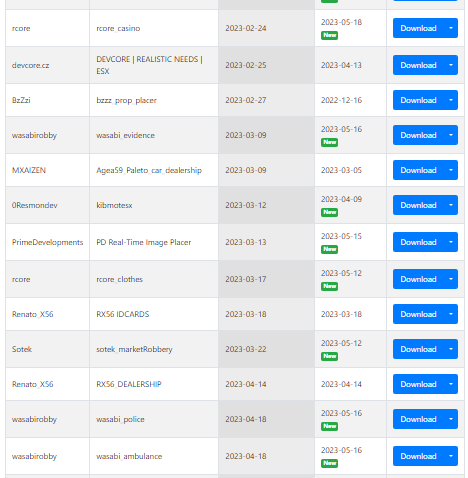
Task: Expand download options for wasabi_police
Action: tap(451, 419)
